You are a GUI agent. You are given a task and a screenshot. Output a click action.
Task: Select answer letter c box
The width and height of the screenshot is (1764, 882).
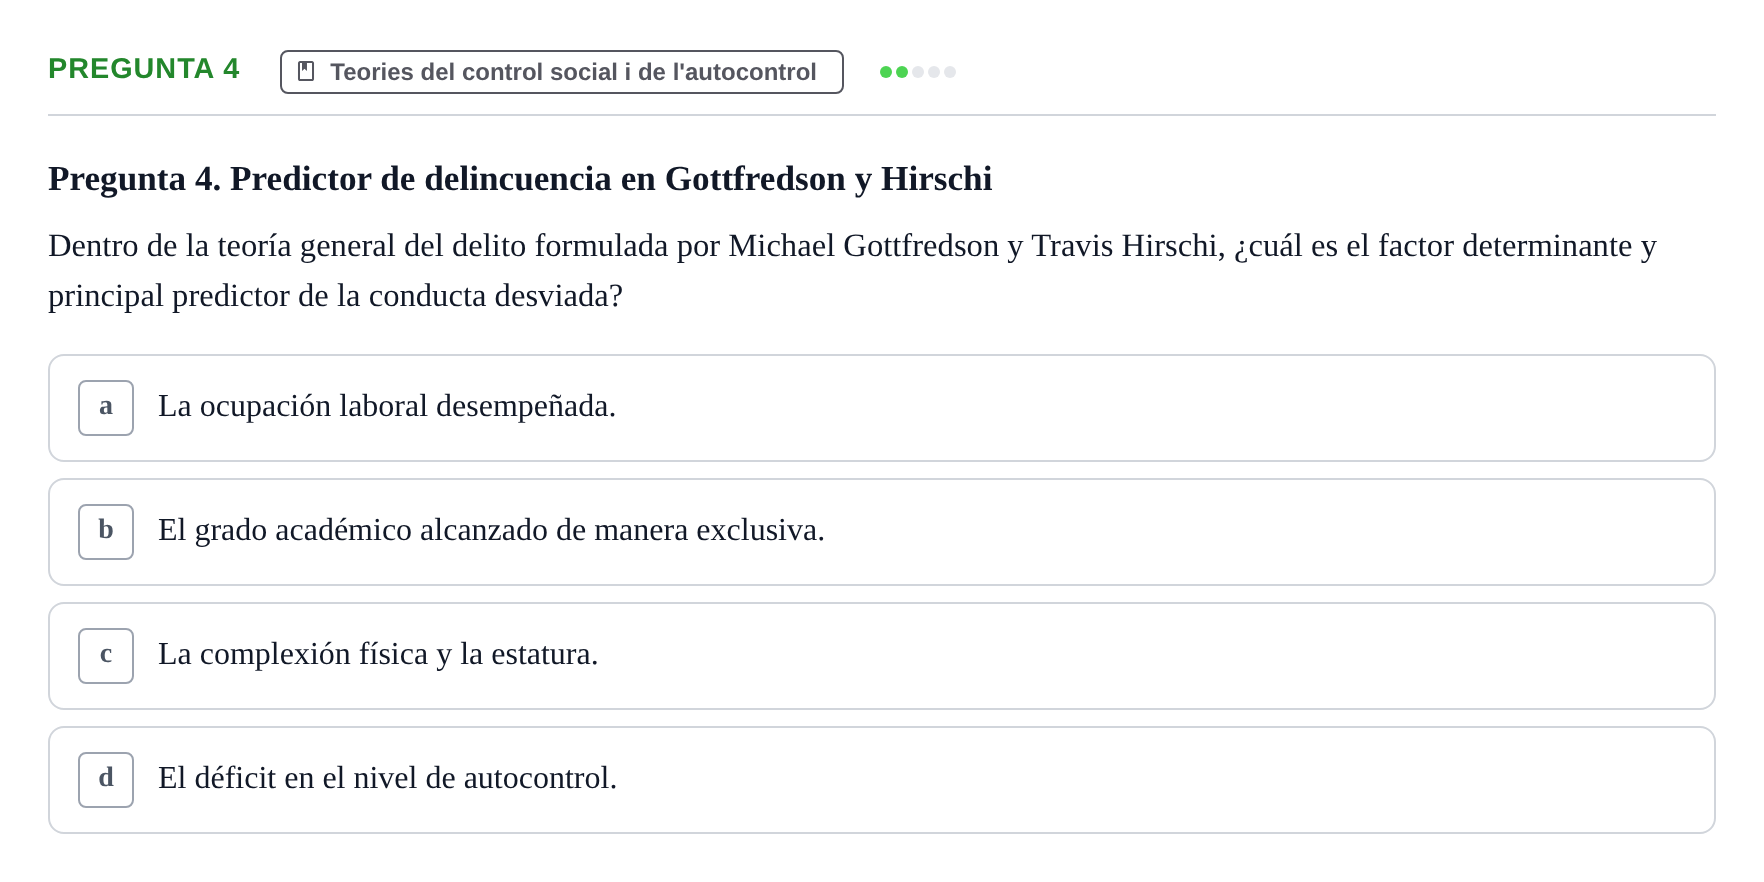click(106, 656)
